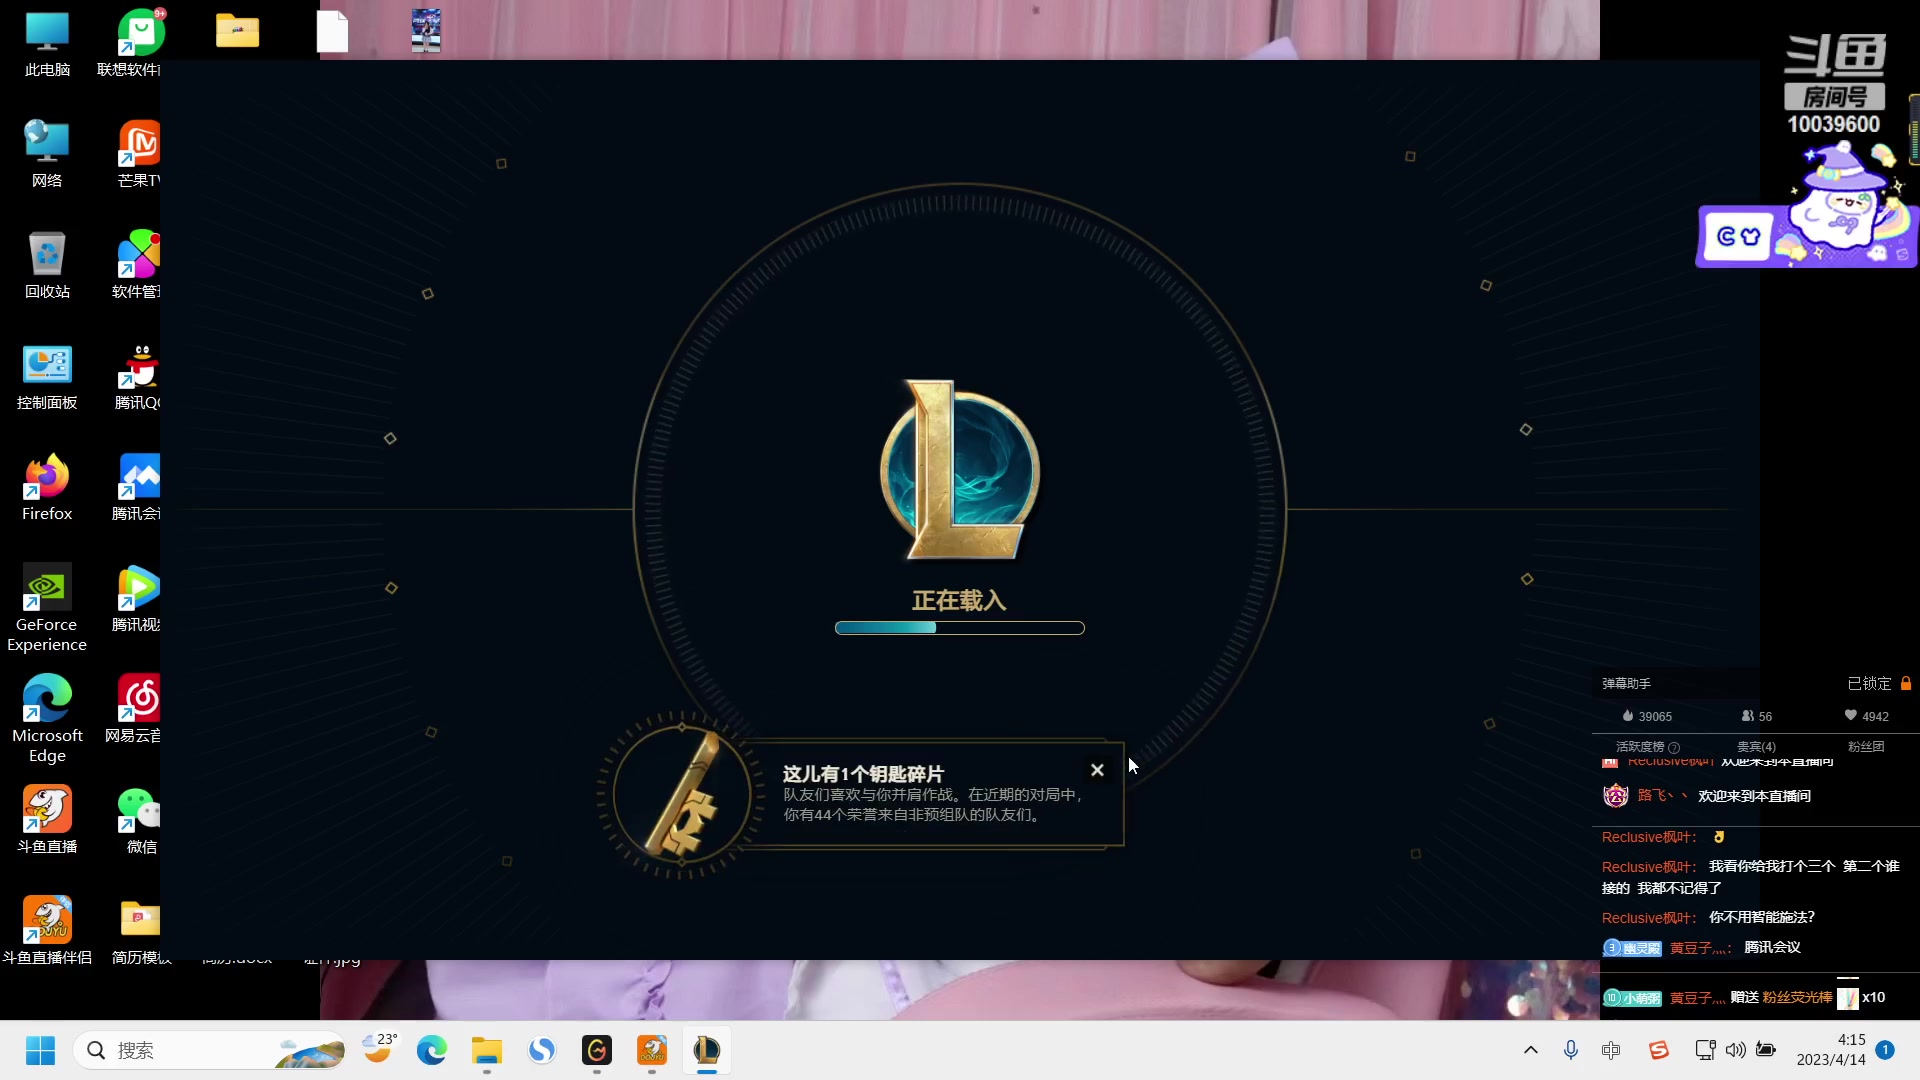Open the Windows Start menu
The height and width of the screenshot is (1080, 1920).
pos(40,1050)
